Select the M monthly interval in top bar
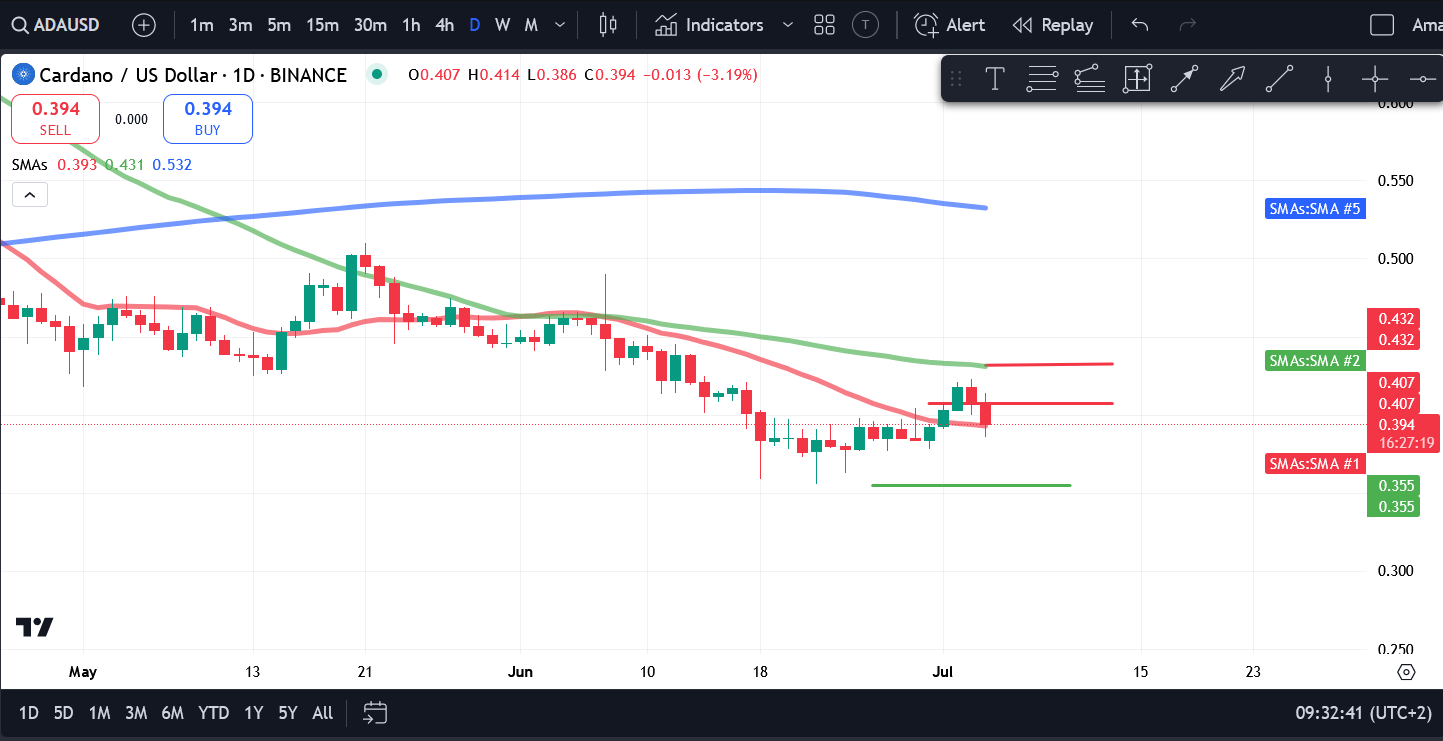 coord(531,25)
